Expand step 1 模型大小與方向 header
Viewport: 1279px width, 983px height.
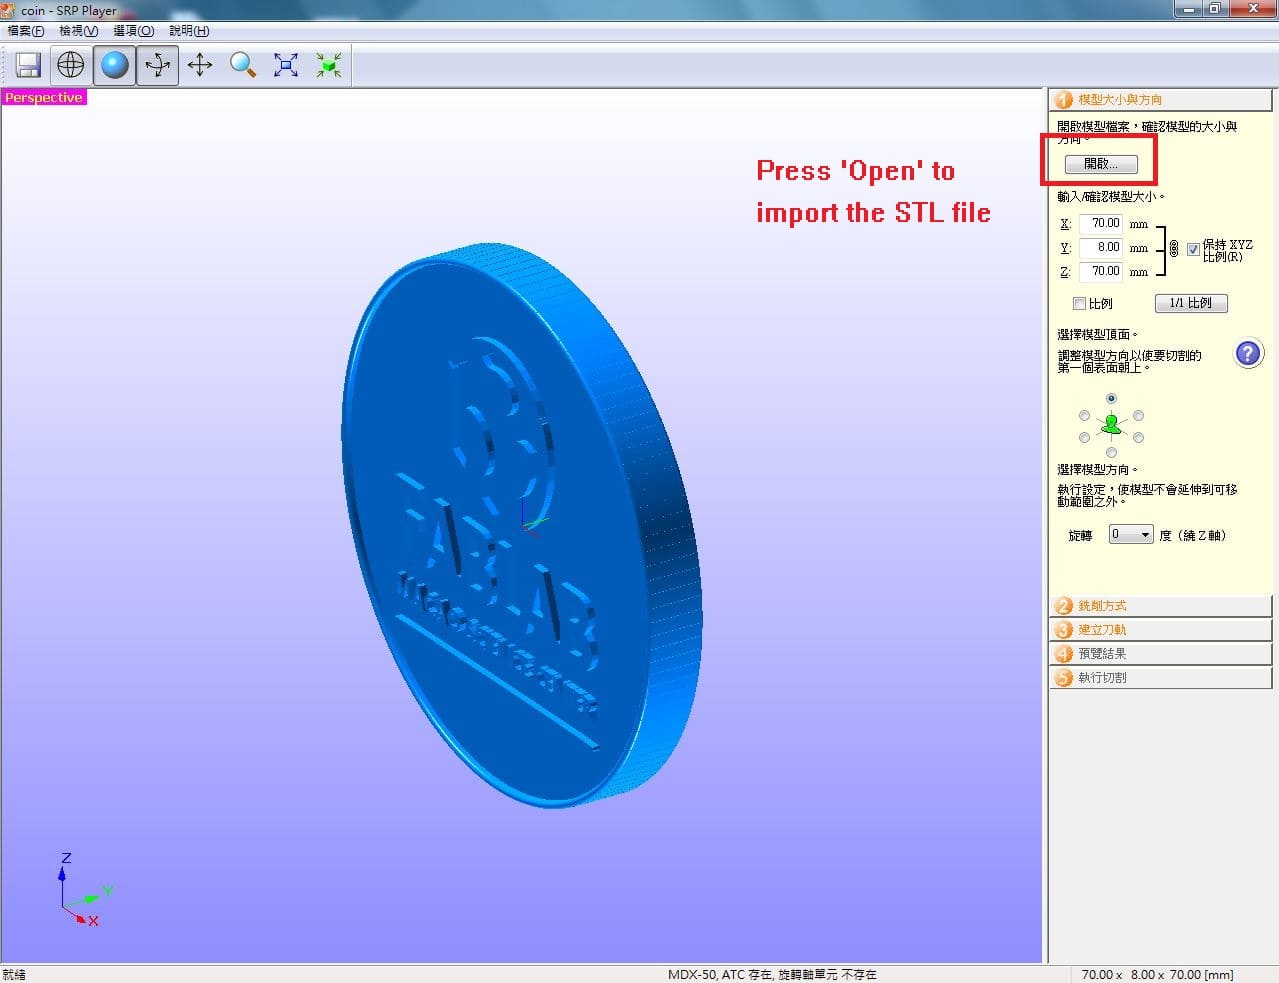point(1160,100)
